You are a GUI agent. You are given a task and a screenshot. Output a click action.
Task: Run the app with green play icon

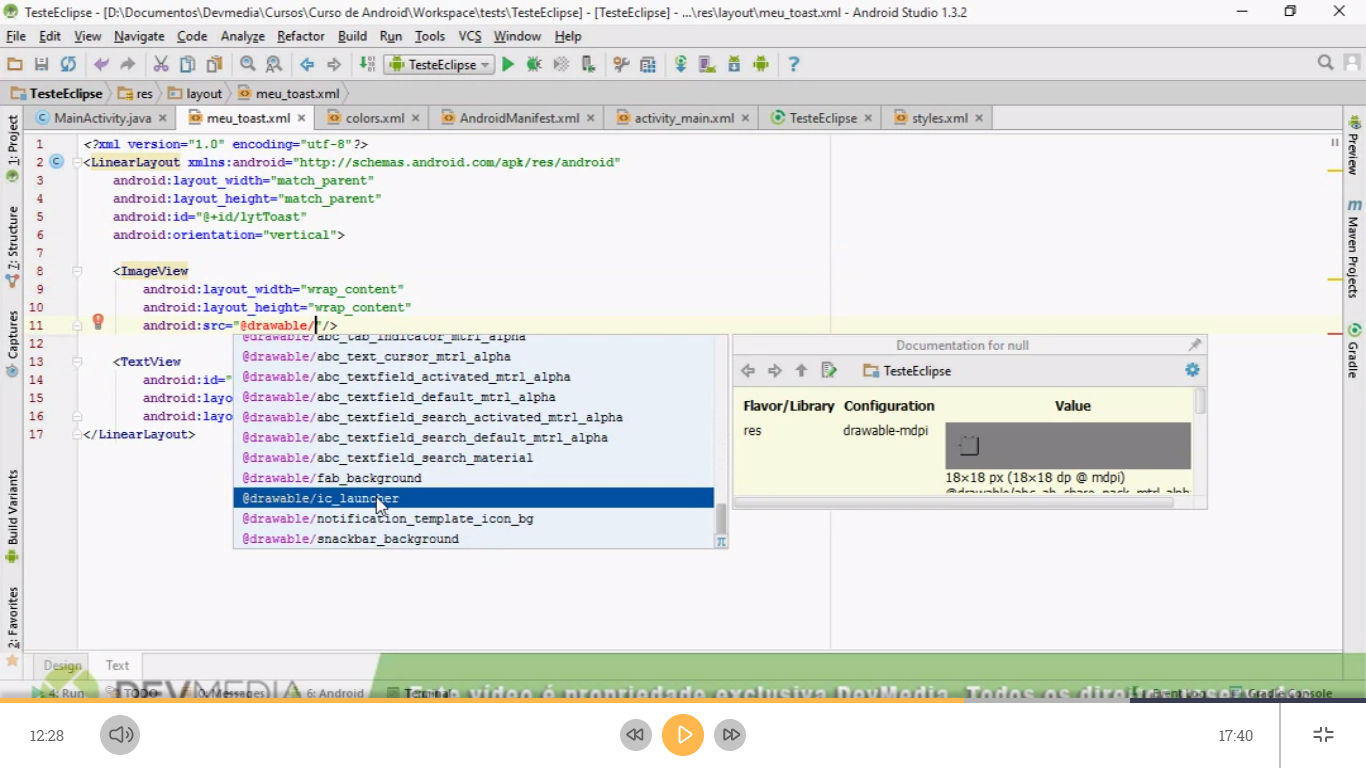click(508, 64)
